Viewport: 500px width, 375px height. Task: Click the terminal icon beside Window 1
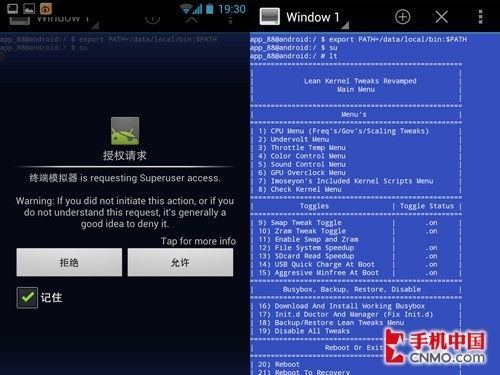click(x=270, y=17)
